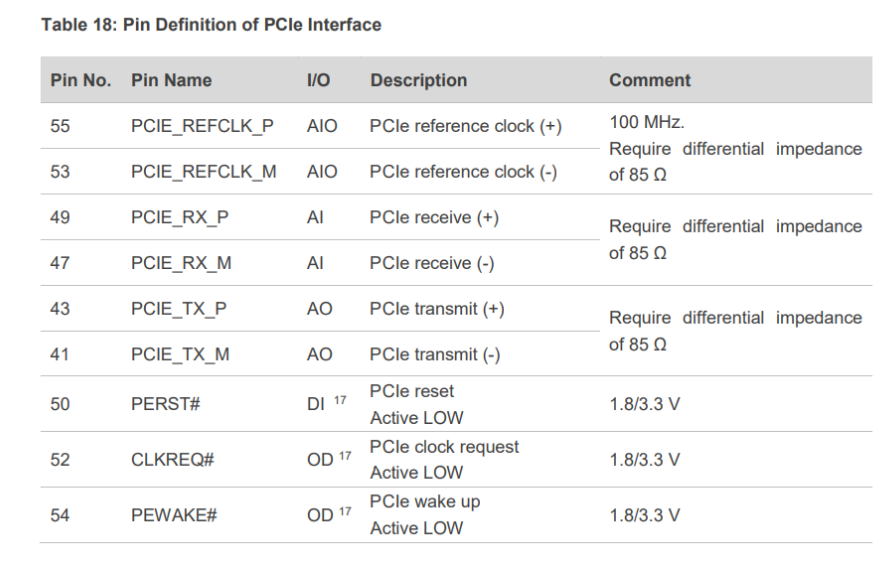Click the 'Pin No.' column header
Viewport: 896px width, 564px height.
click(x=80, y=80)
